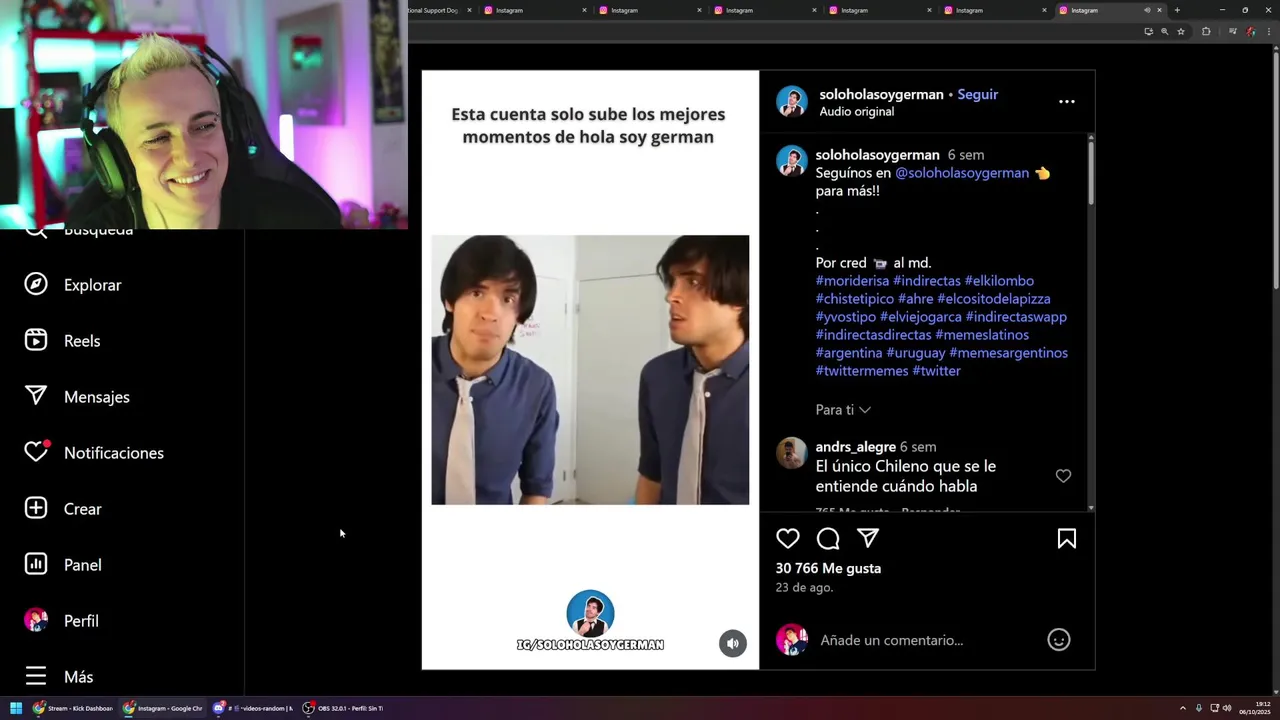The image size is (1280, 720).
Task: Open the #twitter hashtag
Action: (936, 371)
